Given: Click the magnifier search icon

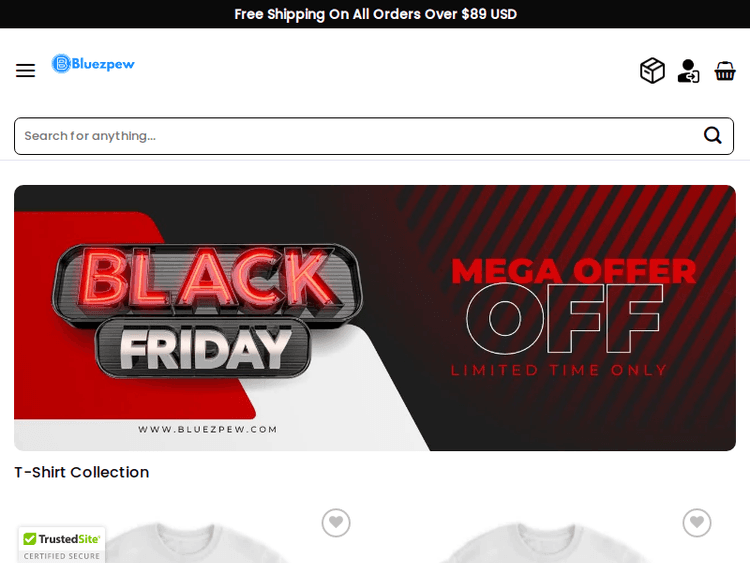Looking at the screenshot, I should [712, 135].
